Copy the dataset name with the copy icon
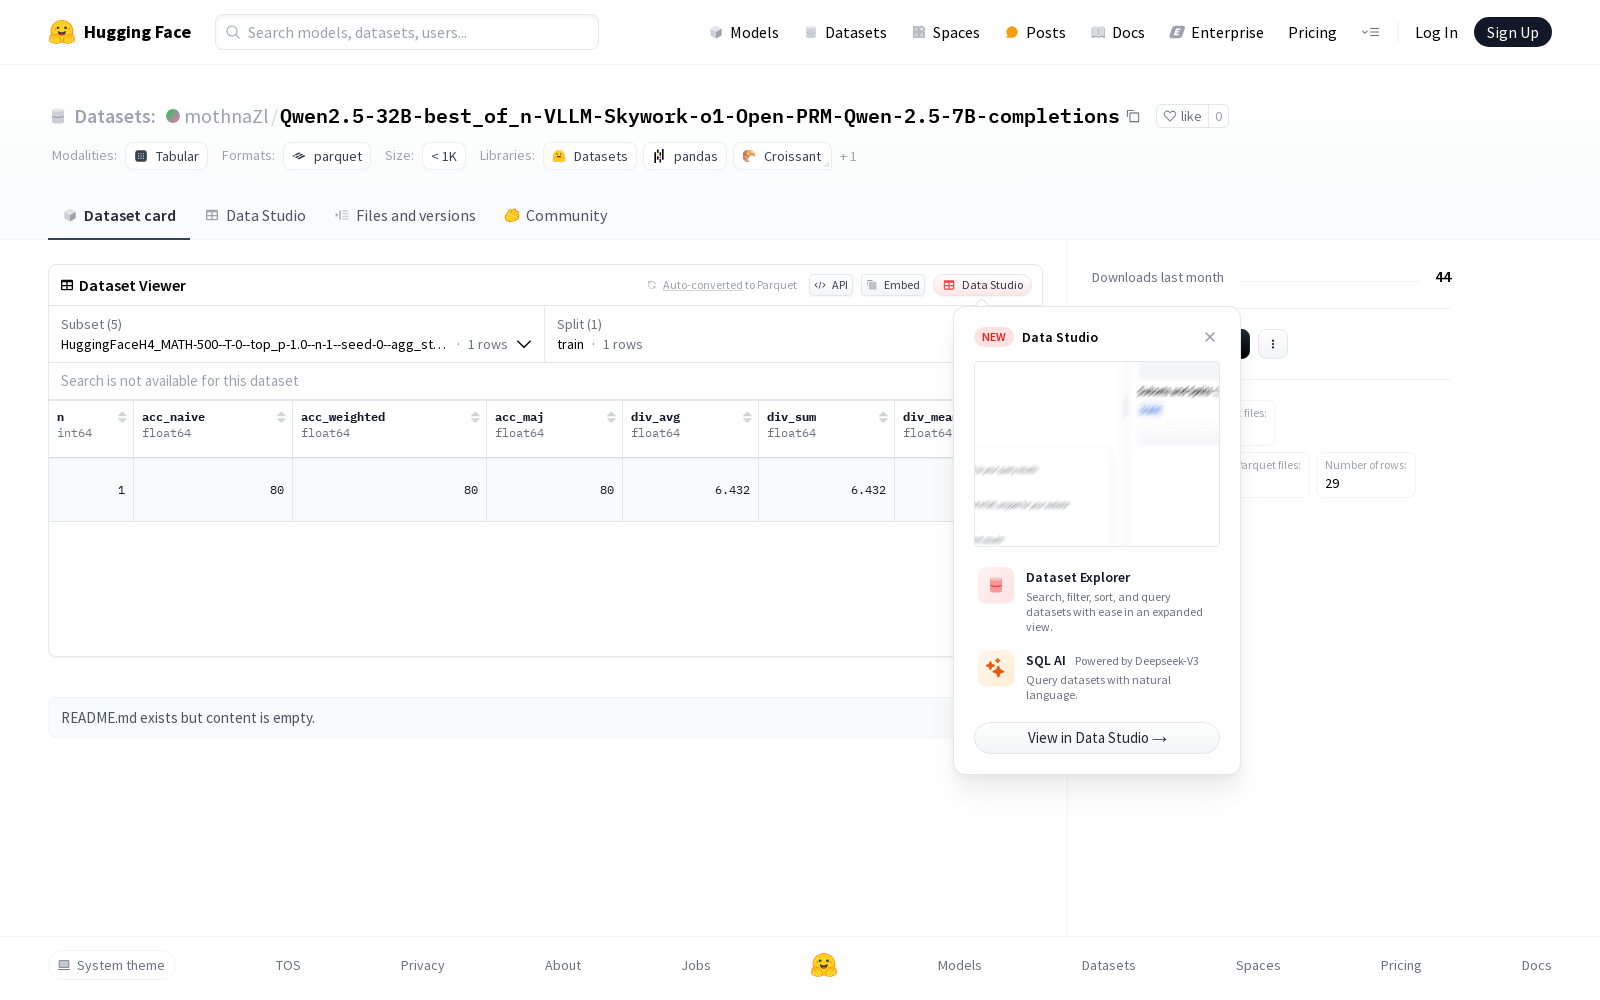This screenshot has height=1000, width=1600. click(x=1133, y=116)
